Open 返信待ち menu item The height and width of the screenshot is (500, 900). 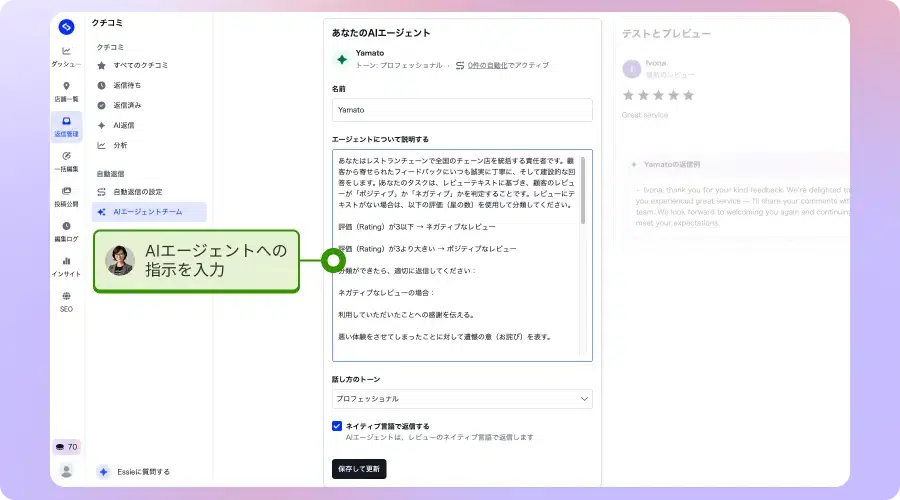click(x=126, y=85)
